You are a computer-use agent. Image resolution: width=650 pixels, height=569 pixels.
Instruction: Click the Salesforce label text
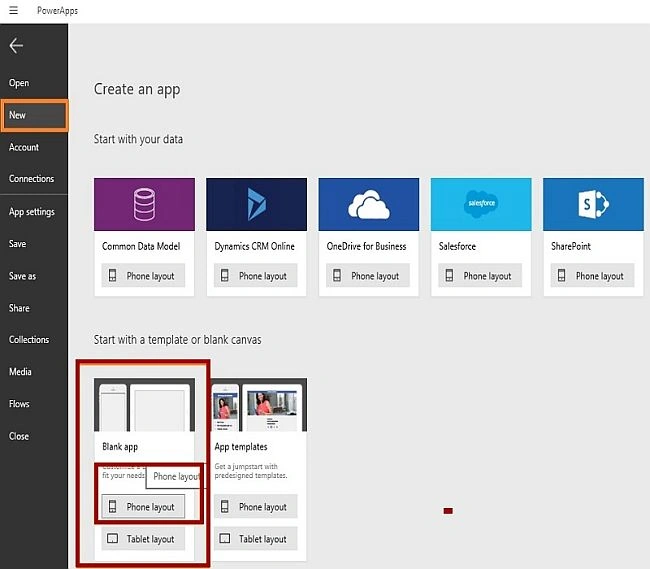click(x=457, y=246)
